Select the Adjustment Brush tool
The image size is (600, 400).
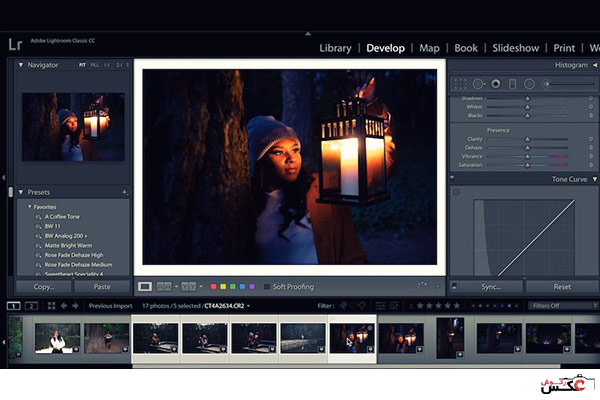[x=570, y=84]
